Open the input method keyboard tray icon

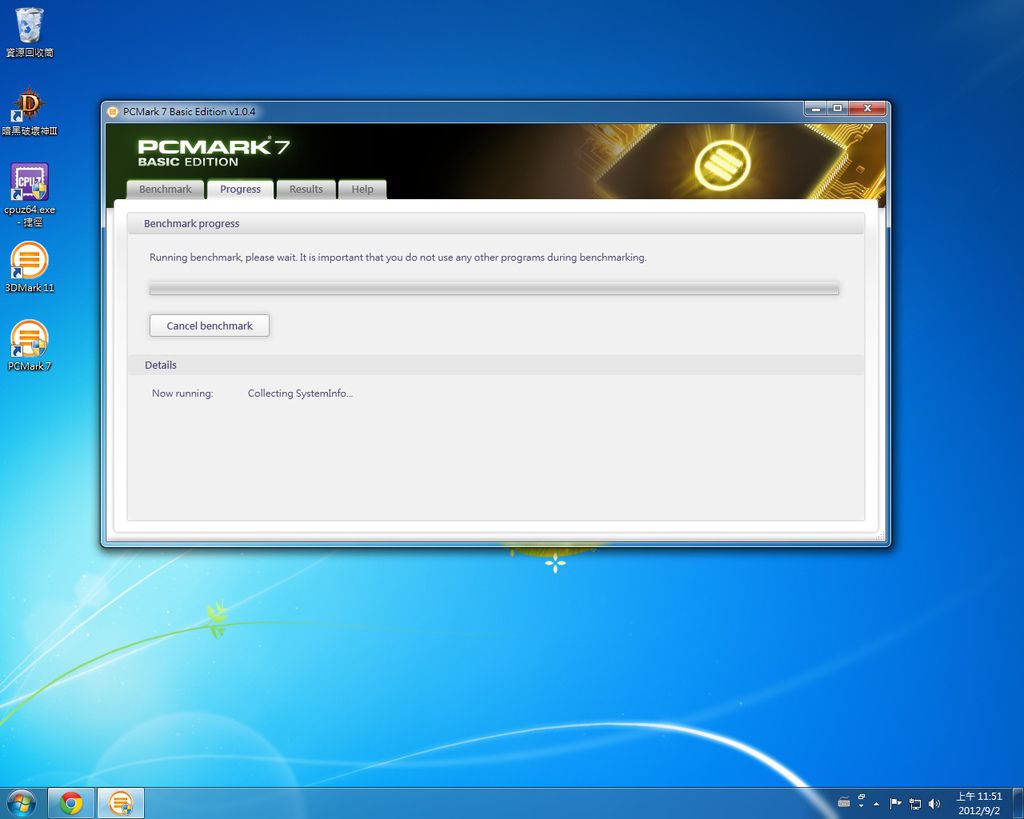[844, 802]
